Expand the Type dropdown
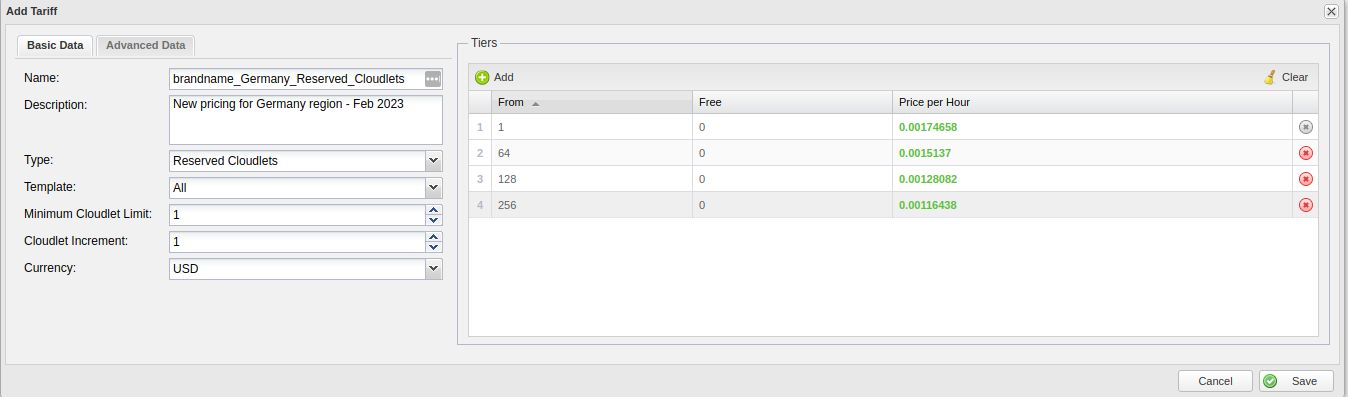Viewport: 1348px width, 397px height. point(433,160)
